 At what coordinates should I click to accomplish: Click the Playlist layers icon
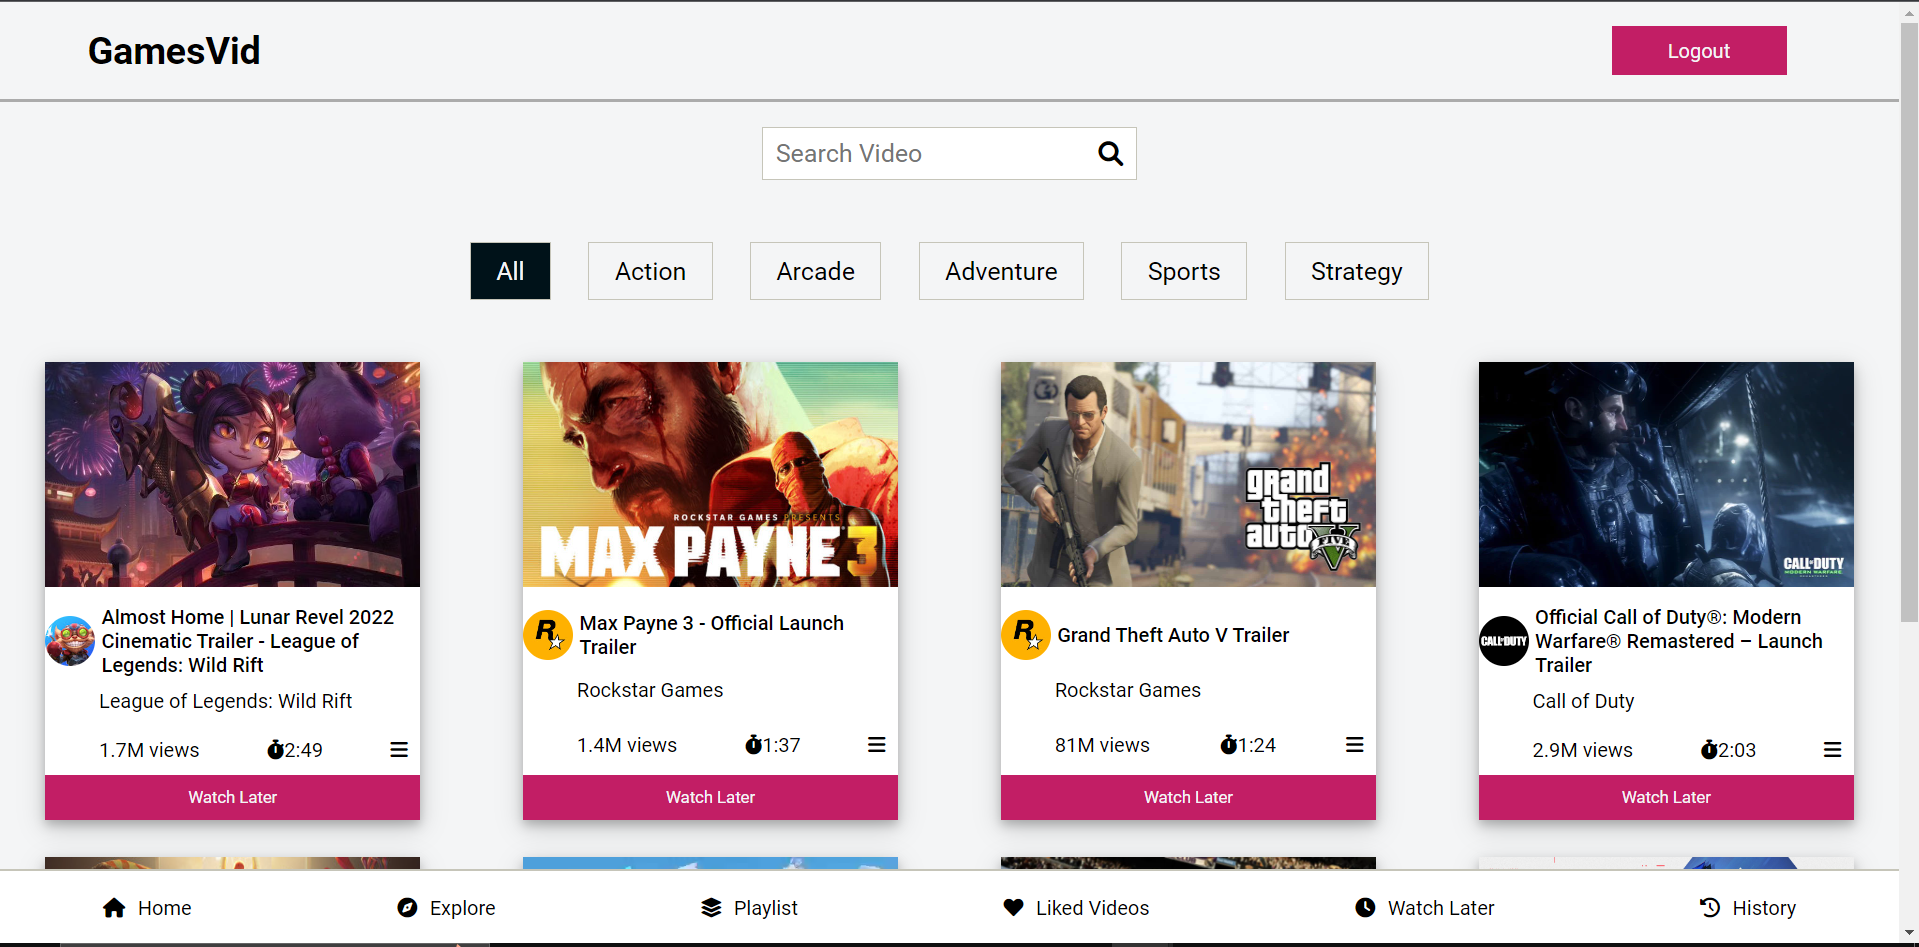point(711,908)
